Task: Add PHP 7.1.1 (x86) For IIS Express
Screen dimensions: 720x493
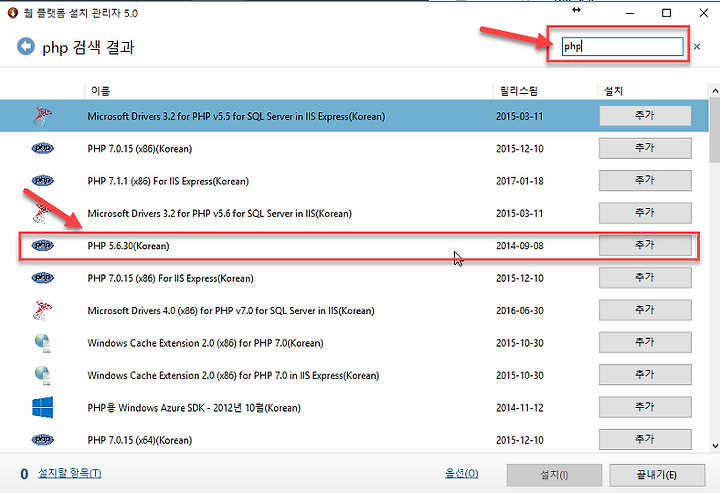Action: [x=645, y=180]
